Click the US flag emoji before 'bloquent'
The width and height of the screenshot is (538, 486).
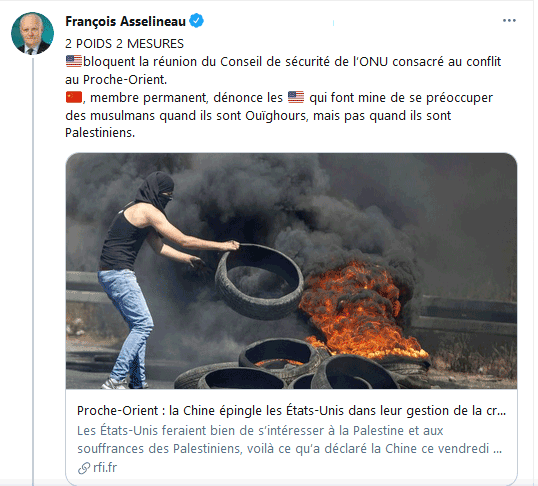(x=74, y=61)
